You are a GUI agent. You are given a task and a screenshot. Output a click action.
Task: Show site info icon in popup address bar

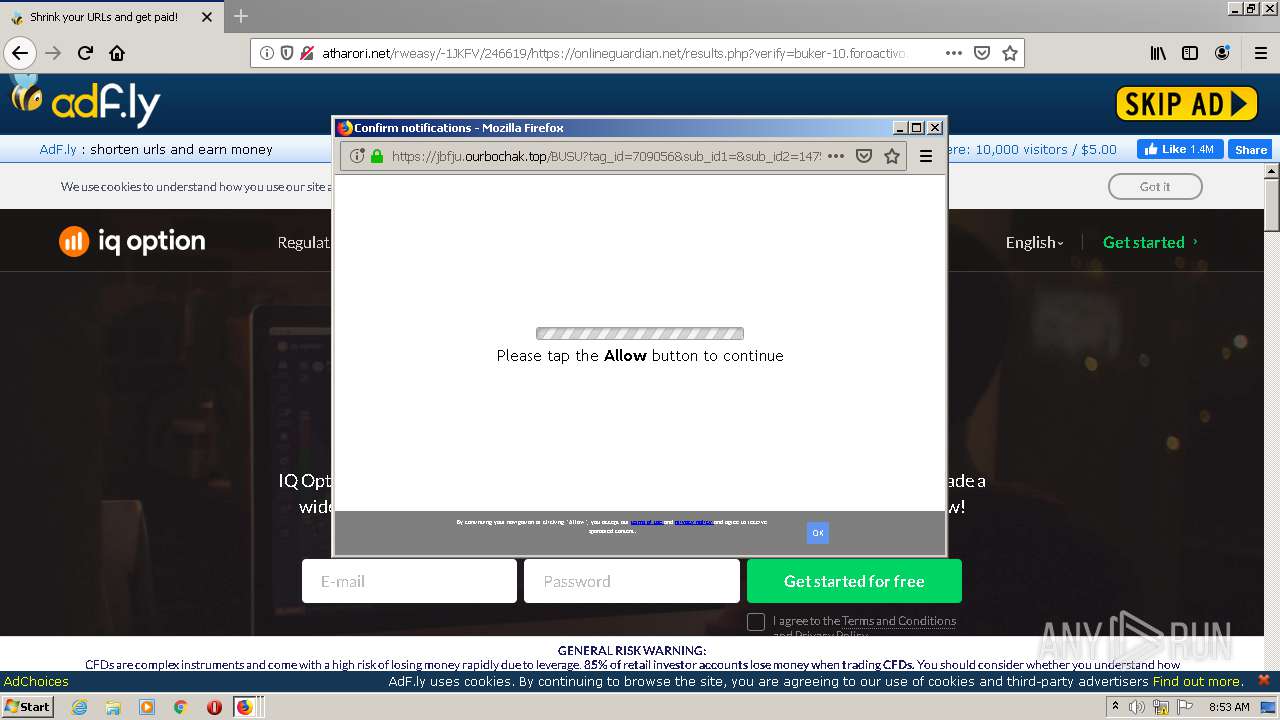(357, 156)
